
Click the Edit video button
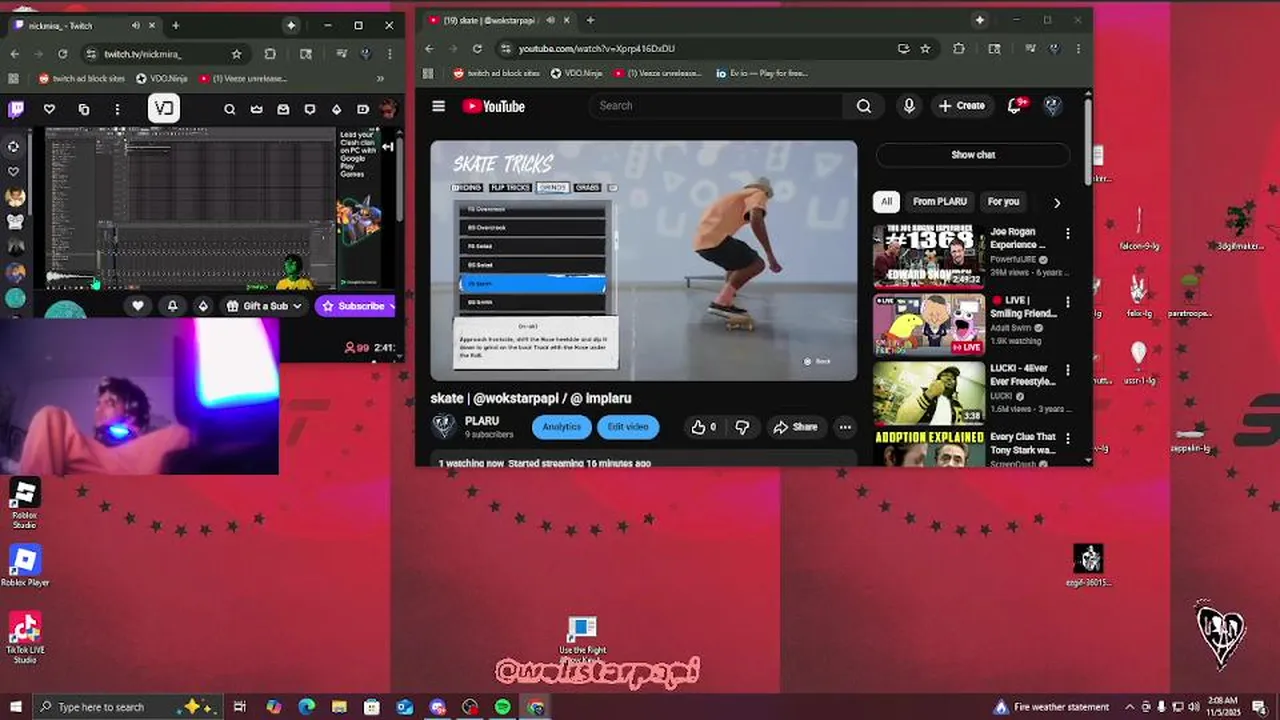pyautogui.click(x=628, y=427)
